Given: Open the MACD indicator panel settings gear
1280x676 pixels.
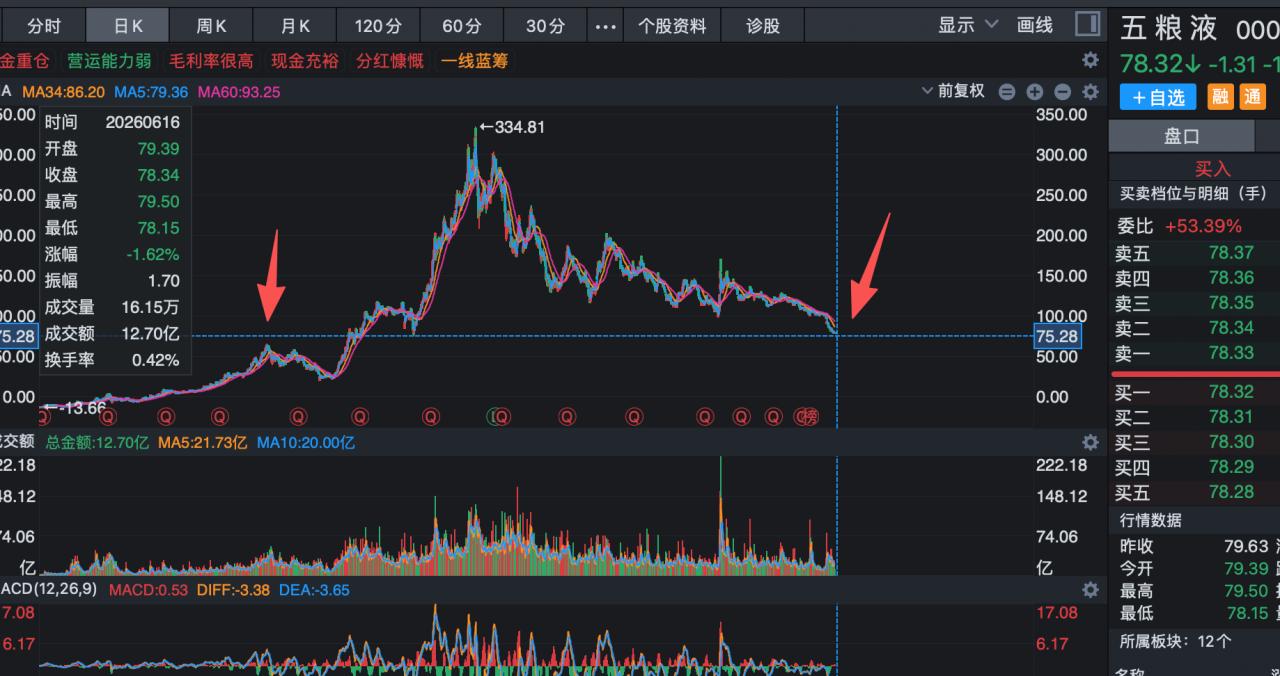Looking at the screenshot, I should click(1090, 590).
